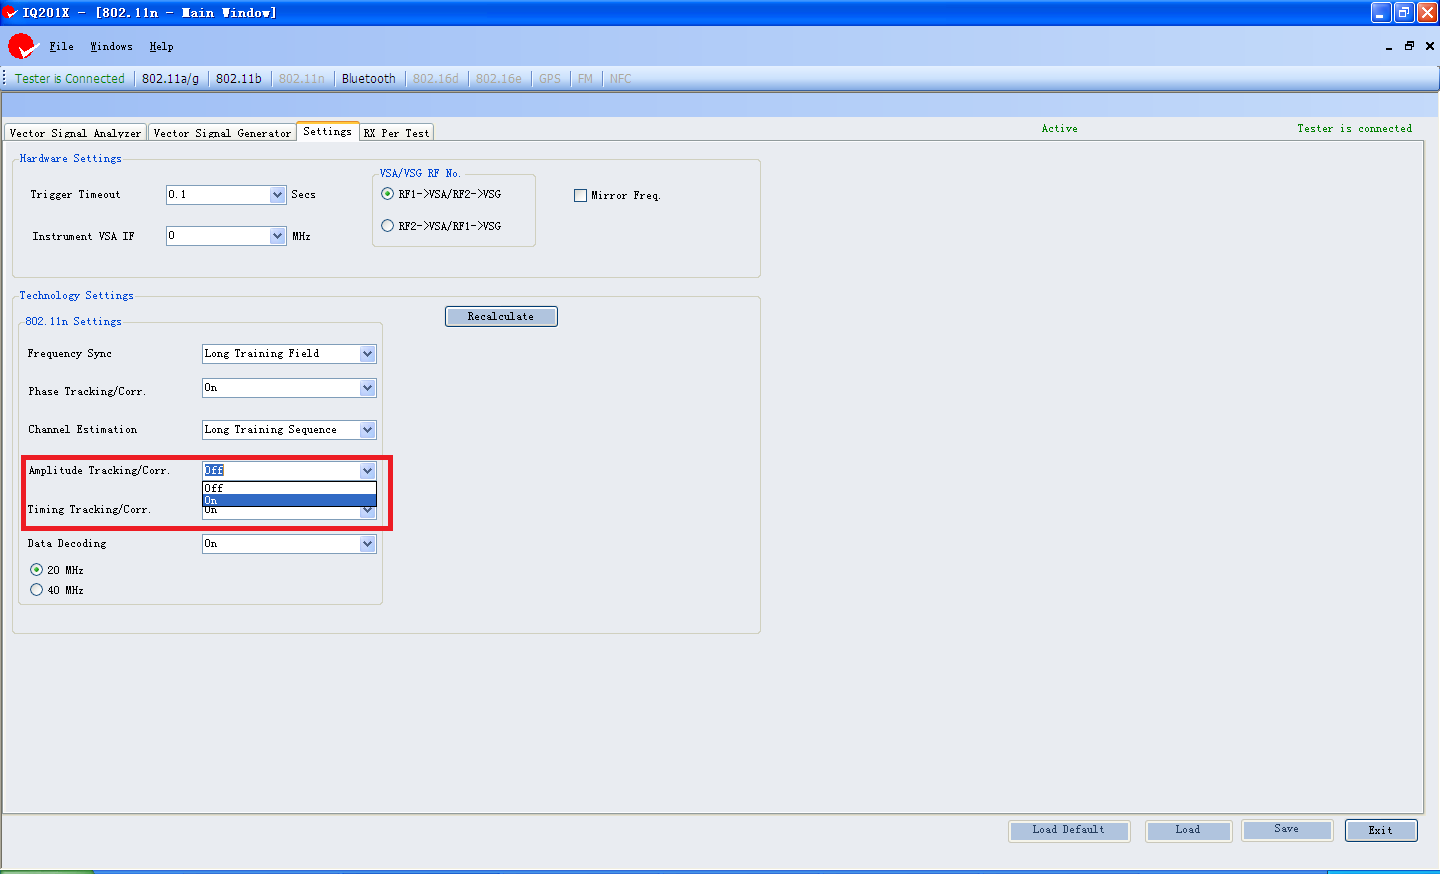Select the Settings tab
This screenshot has width=1440, height=874.
(x=327, y=131)
